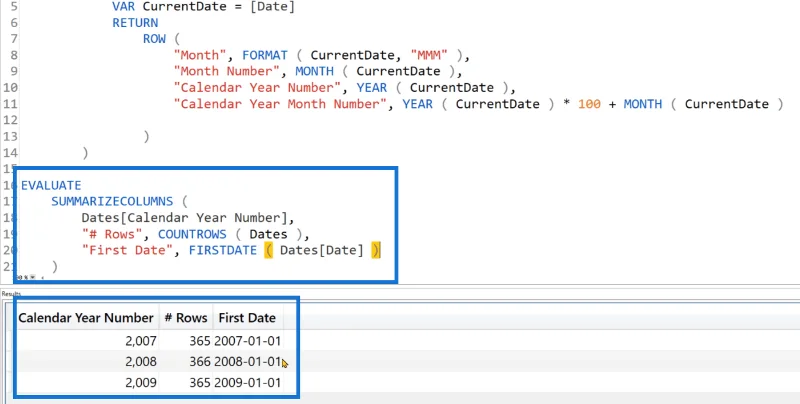This screenshot has width=800, height=404.
Task: Click the "Calendar Year Month Number" string
Action: (x=280, y=104)
